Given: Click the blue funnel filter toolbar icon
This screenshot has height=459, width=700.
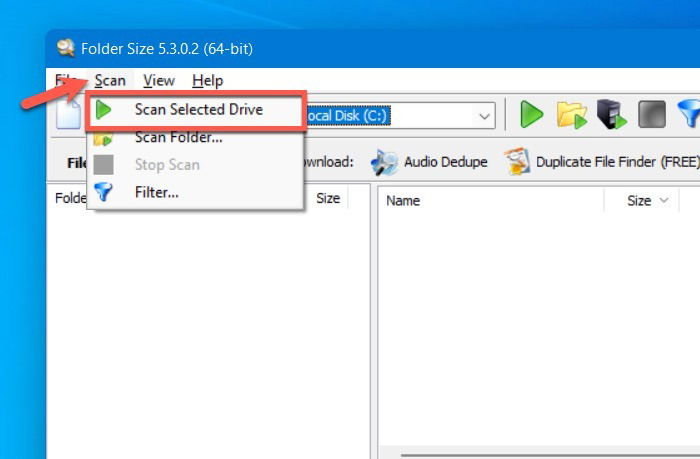Looking at the screenshot, I should [689, 113].
